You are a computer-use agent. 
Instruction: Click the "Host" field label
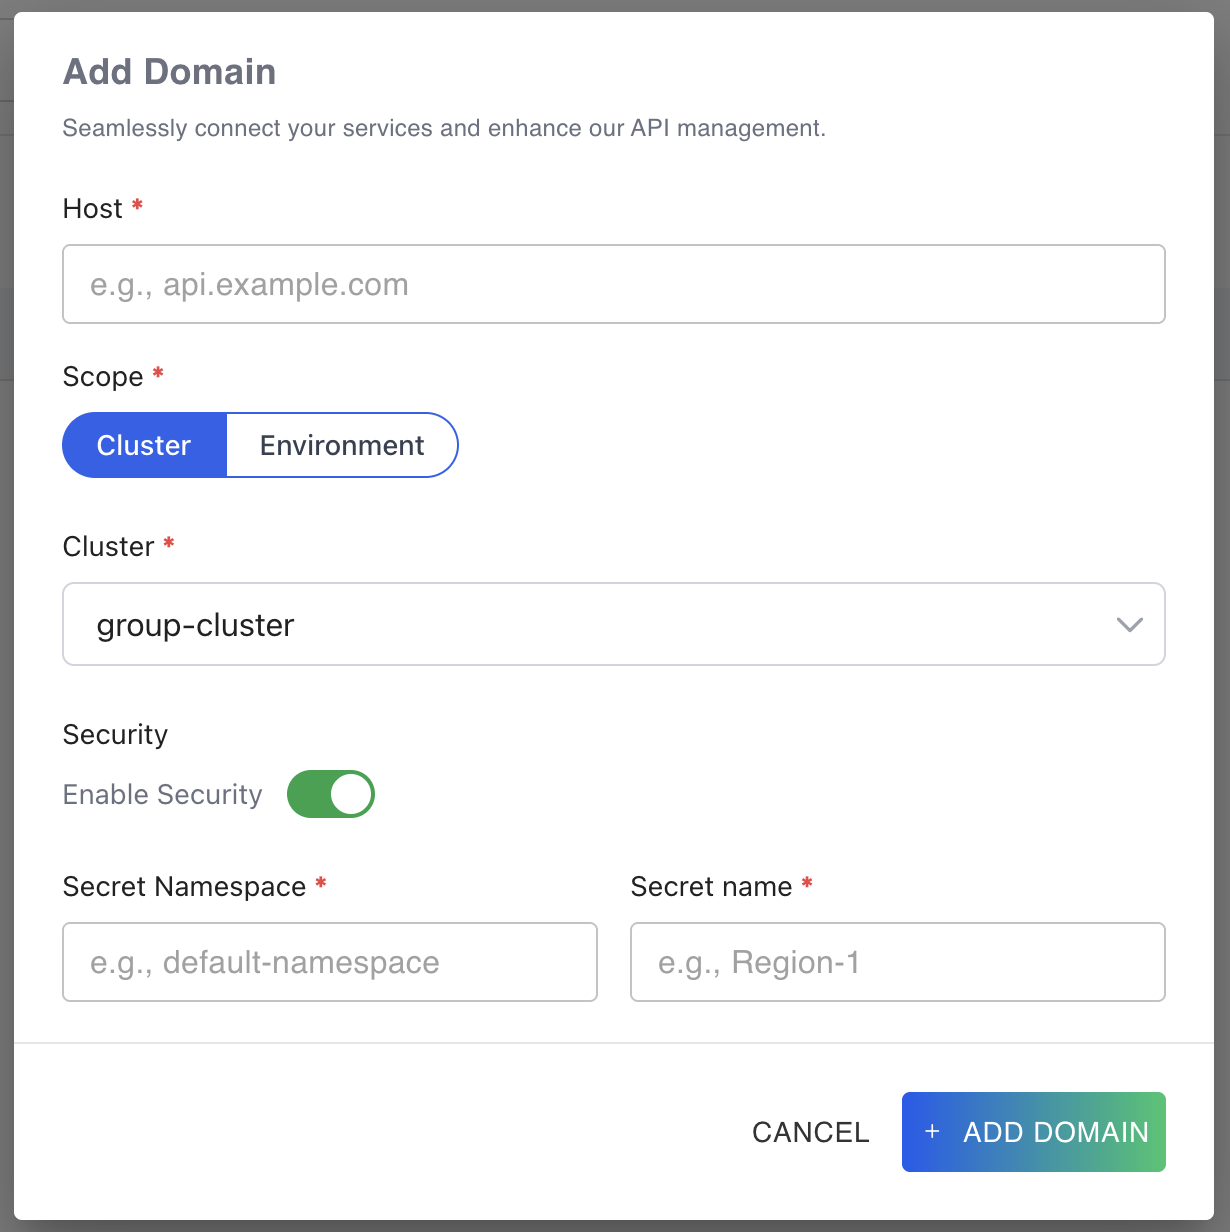tap(92, 208)
